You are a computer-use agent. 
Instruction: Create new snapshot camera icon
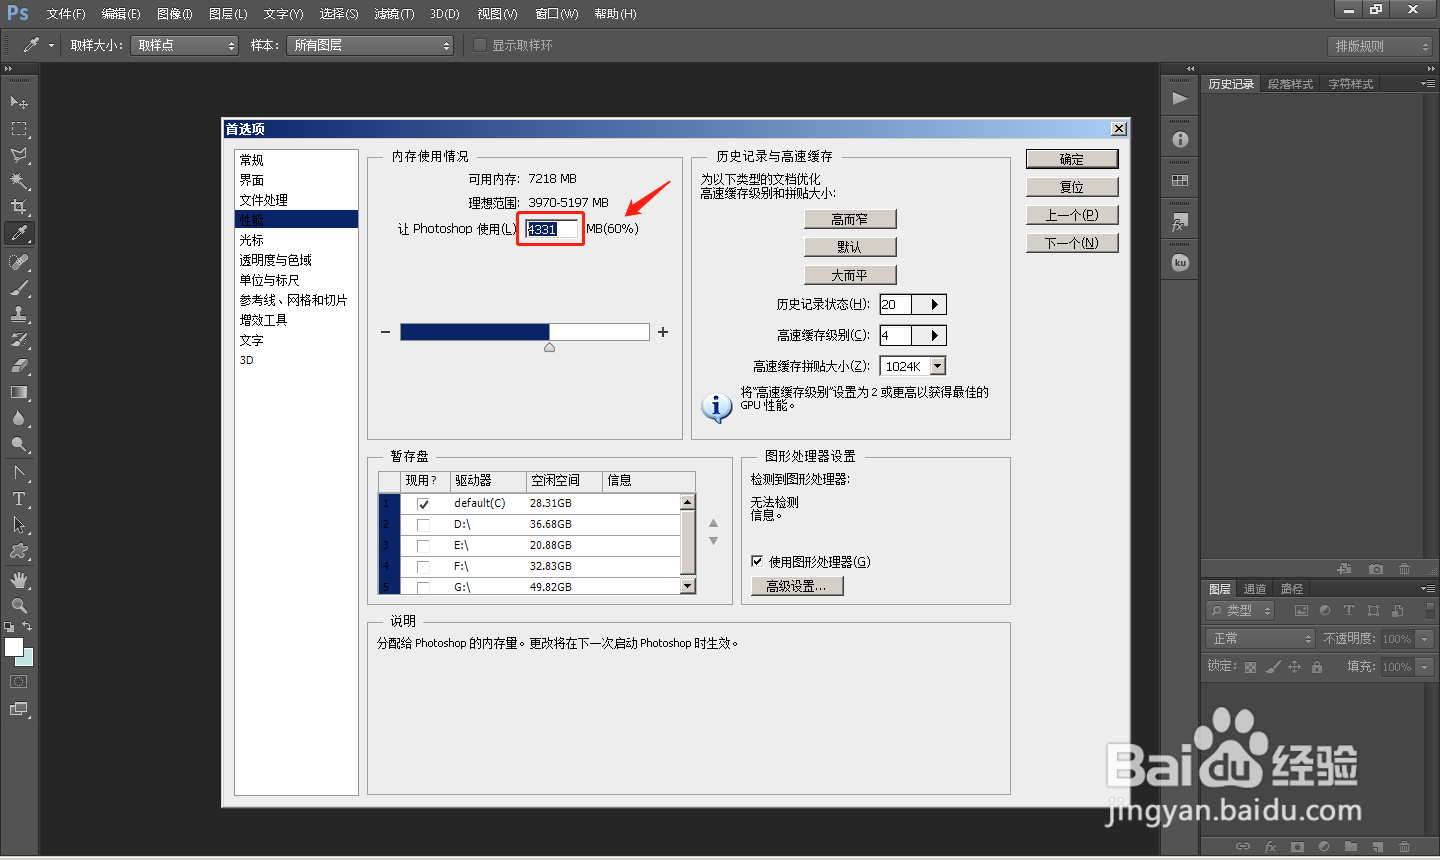click(1376, 569)
